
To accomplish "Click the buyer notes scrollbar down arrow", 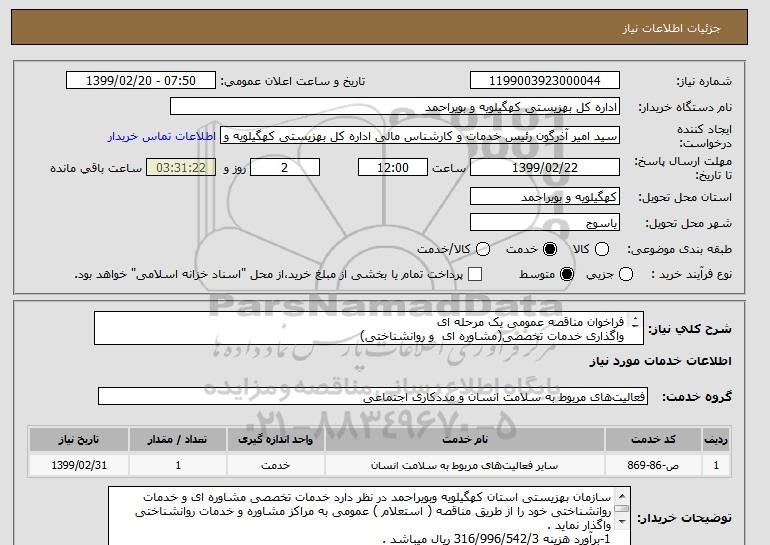I will pos(622,521).
